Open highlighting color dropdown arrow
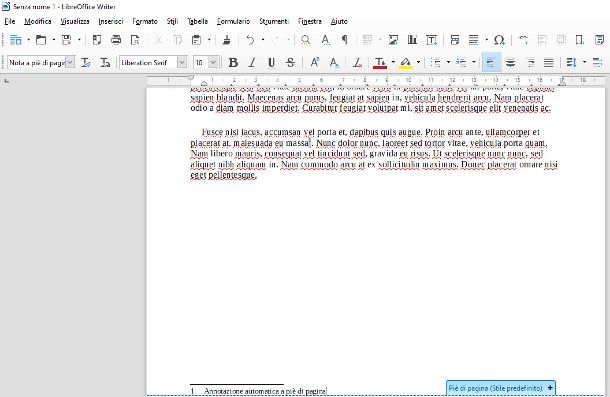Screen dimensions: 610x397 (x=418, y=62)
